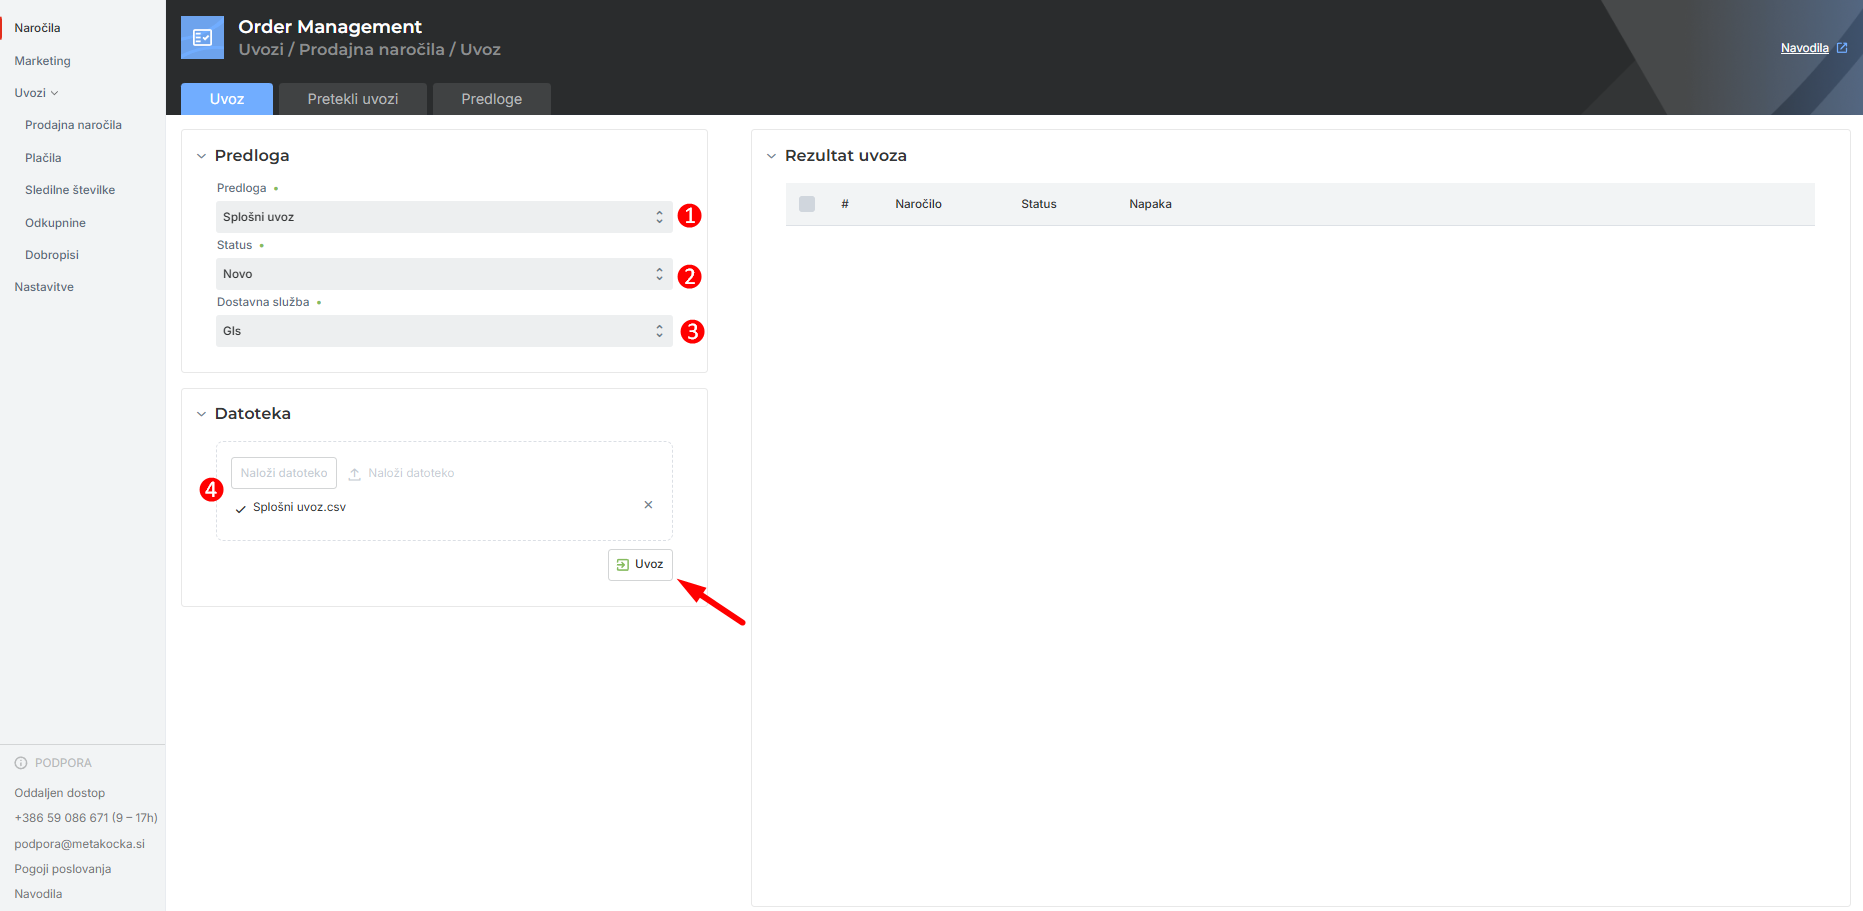1863x911 pixels.
Task: Open Marketing in the sidebar
Action: click(42, 61)
